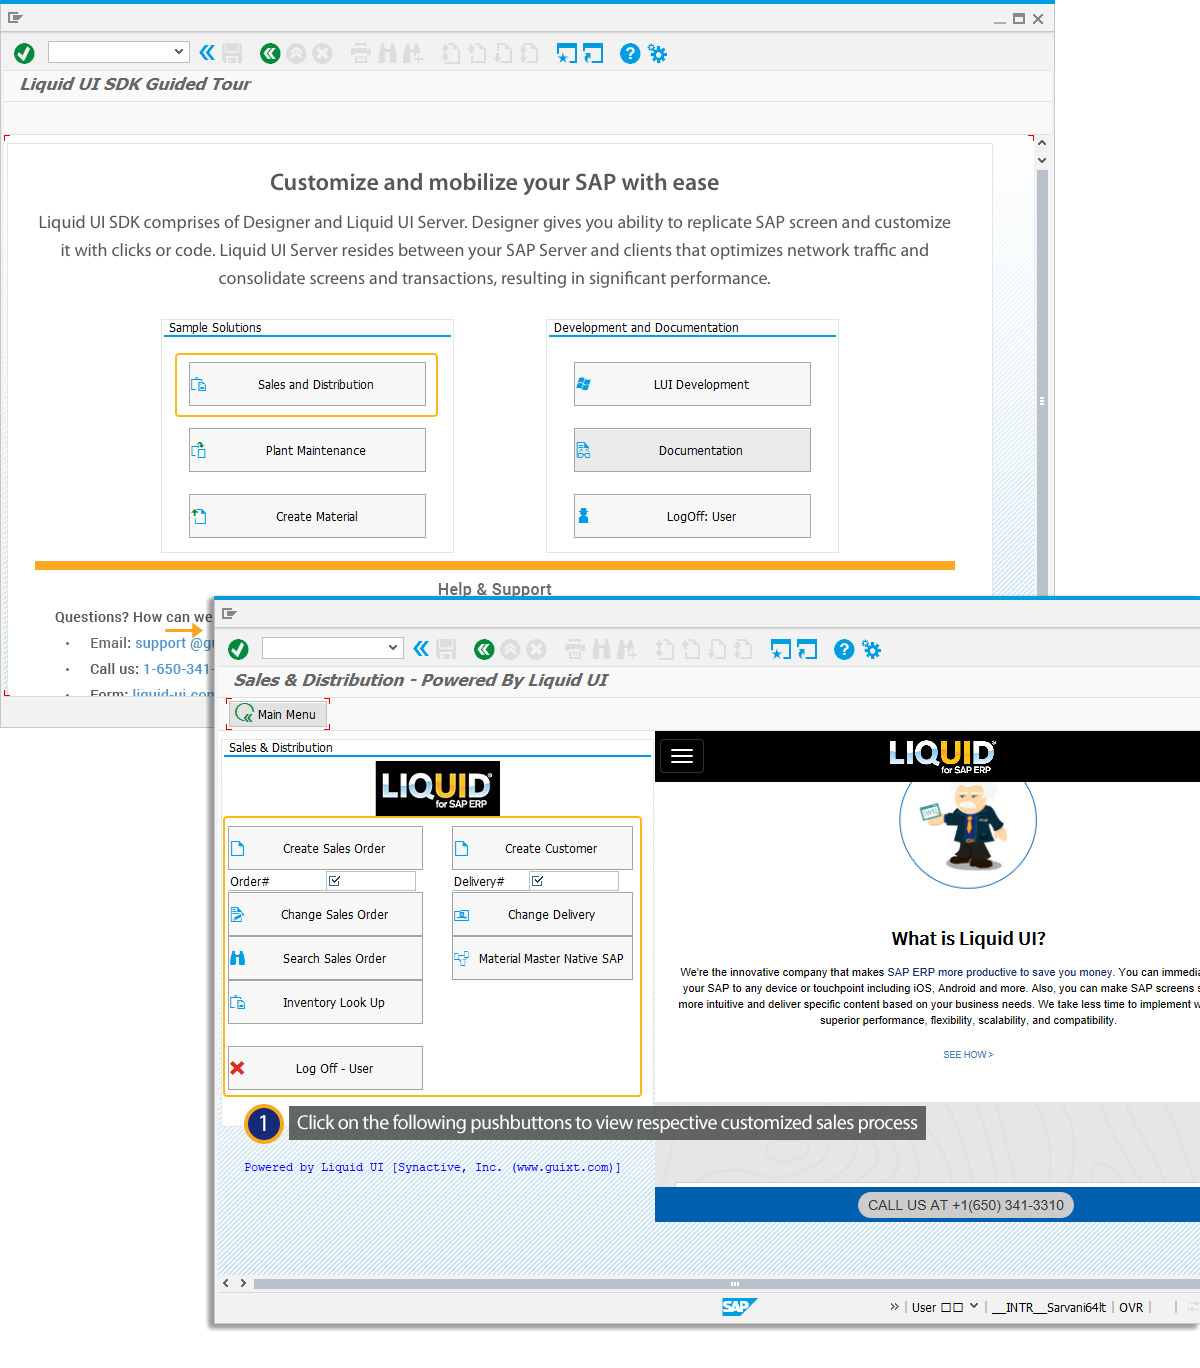Click the Change Delivery button
The image size is (1200, 1368).
pos(542,914)
